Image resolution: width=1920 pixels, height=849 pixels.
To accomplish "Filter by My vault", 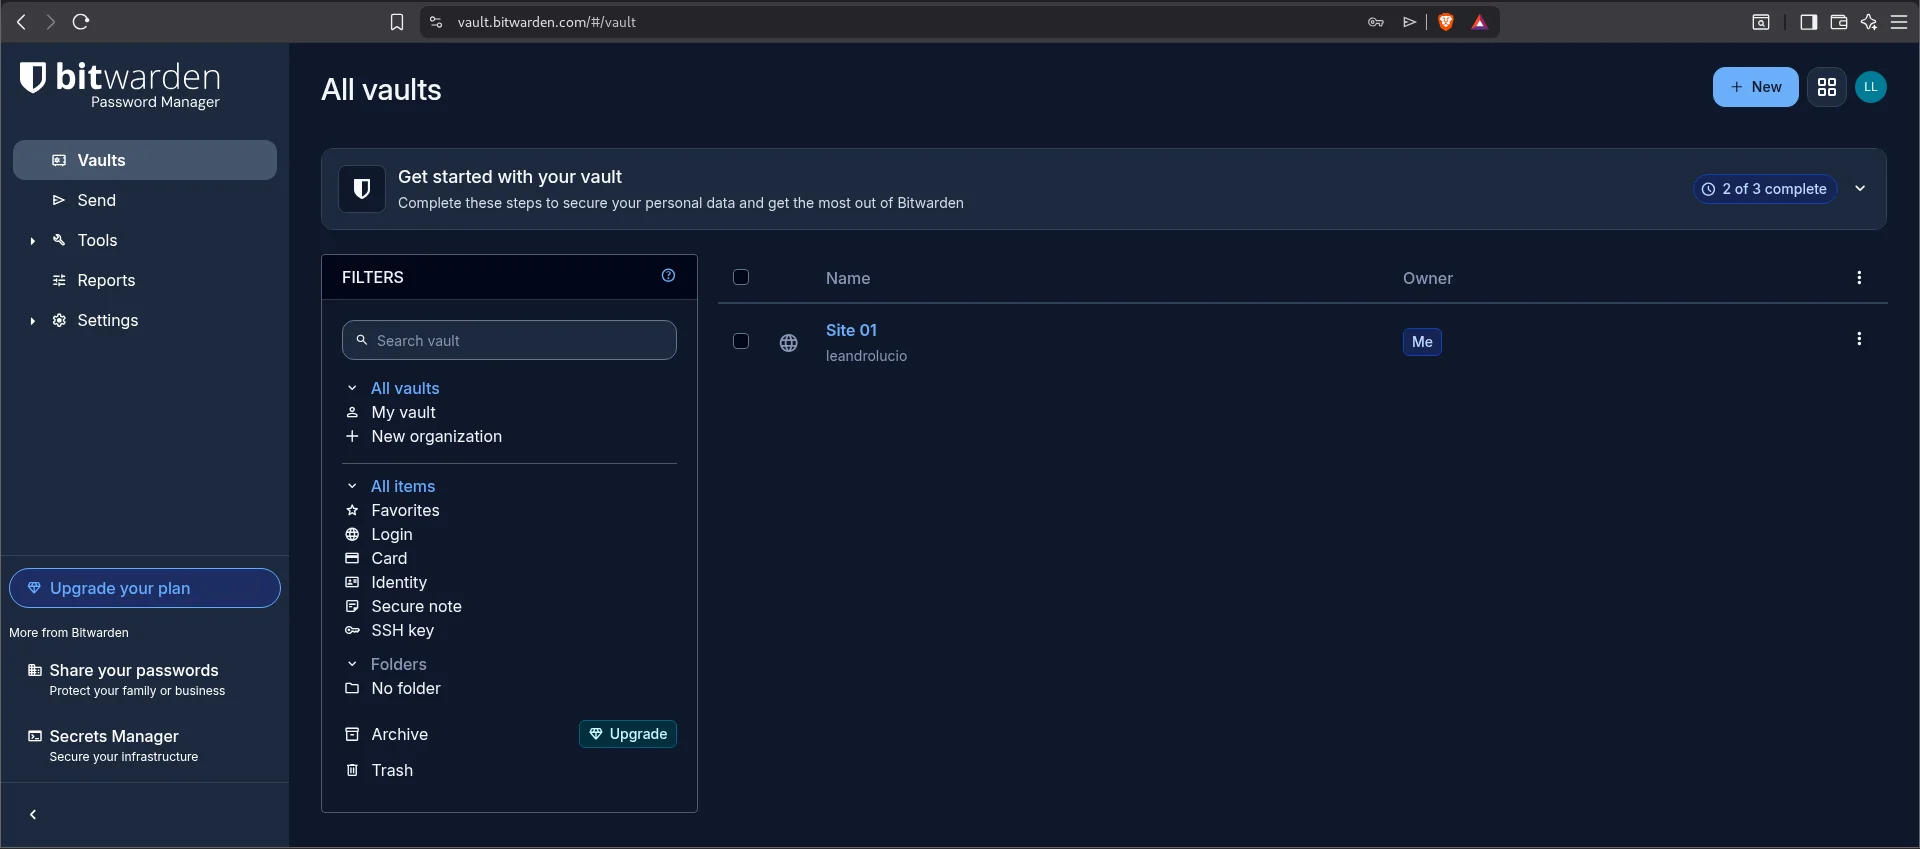I will [x=403, y=412].
